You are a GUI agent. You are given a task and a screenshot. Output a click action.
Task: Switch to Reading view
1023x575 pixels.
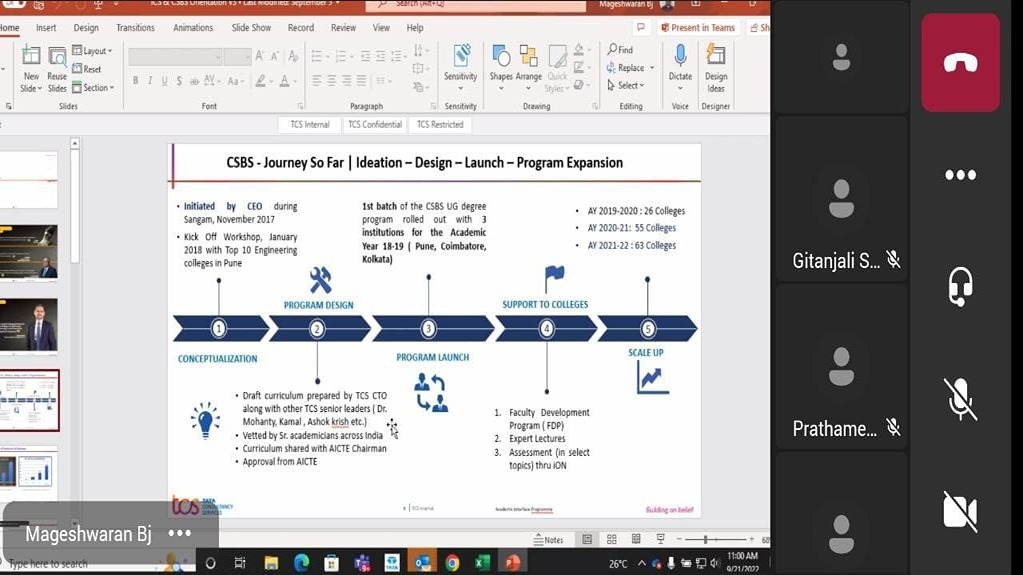pos(635,539)
